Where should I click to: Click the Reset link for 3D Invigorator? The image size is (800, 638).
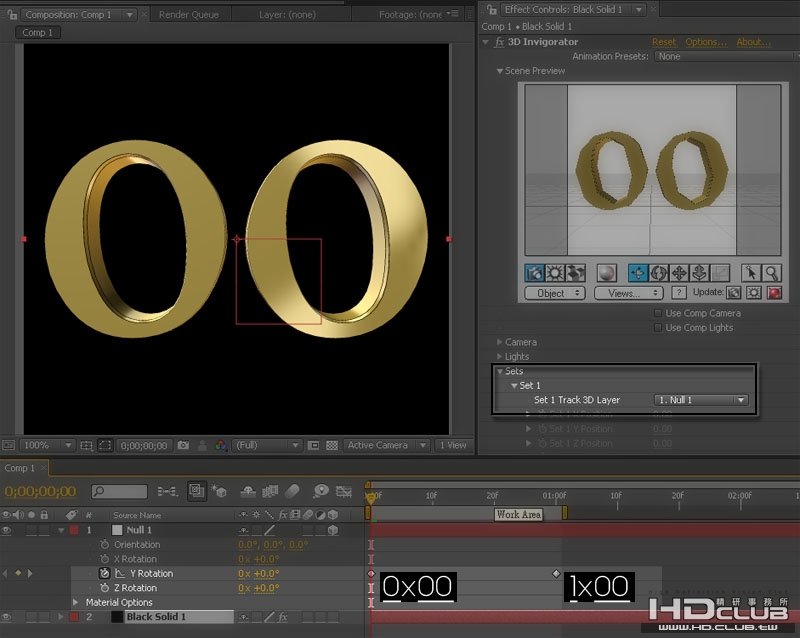[664, 42]
